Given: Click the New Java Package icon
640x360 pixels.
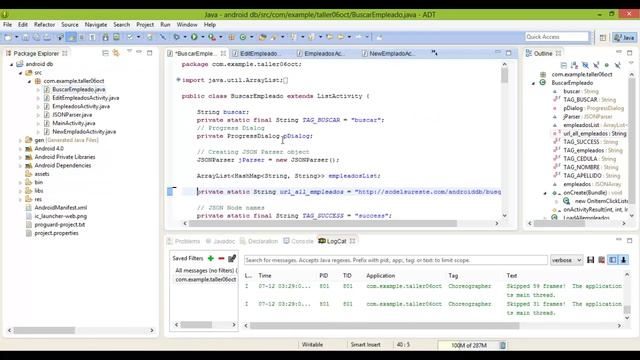Looking at the screenshot, I should [x=231, y=37].
